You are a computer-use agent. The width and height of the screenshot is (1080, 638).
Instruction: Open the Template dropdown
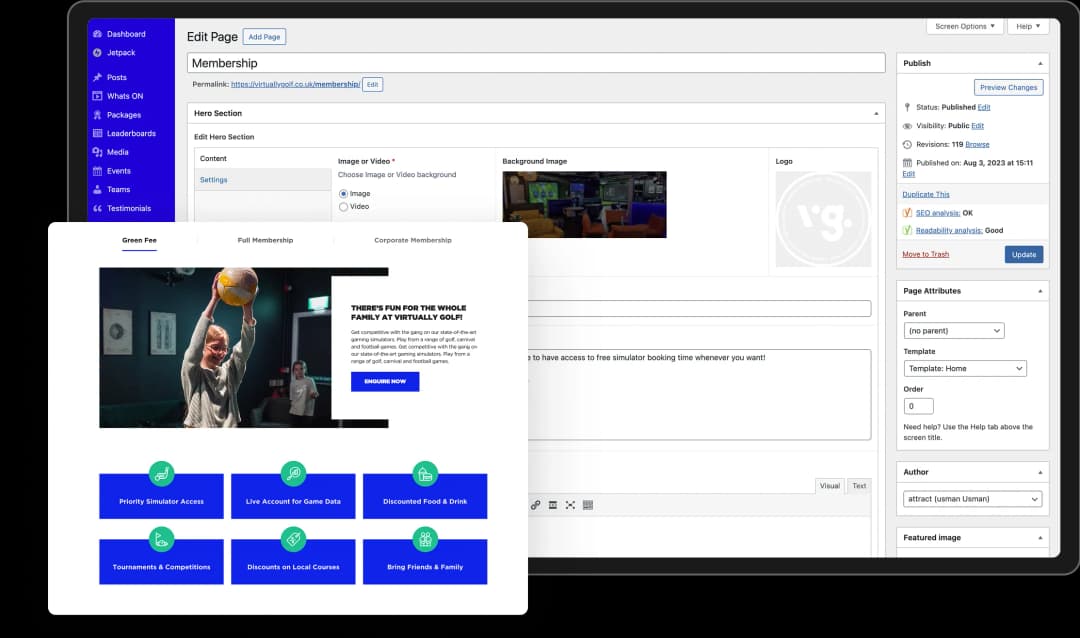[x=964, y=368]
